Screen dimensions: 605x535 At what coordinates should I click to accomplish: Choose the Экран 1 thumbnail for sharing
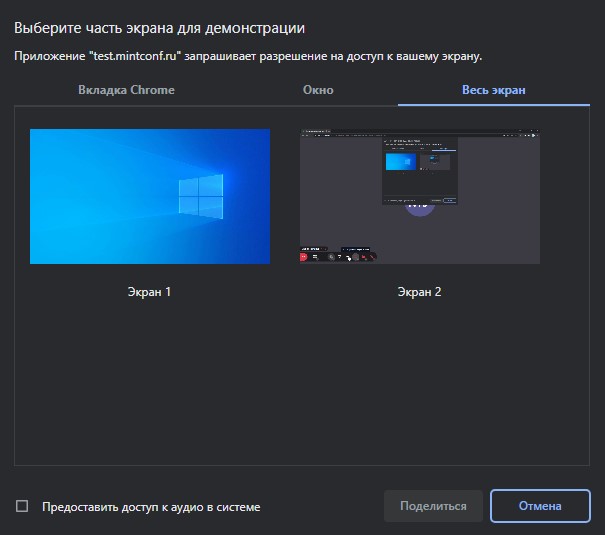(150, 196)
